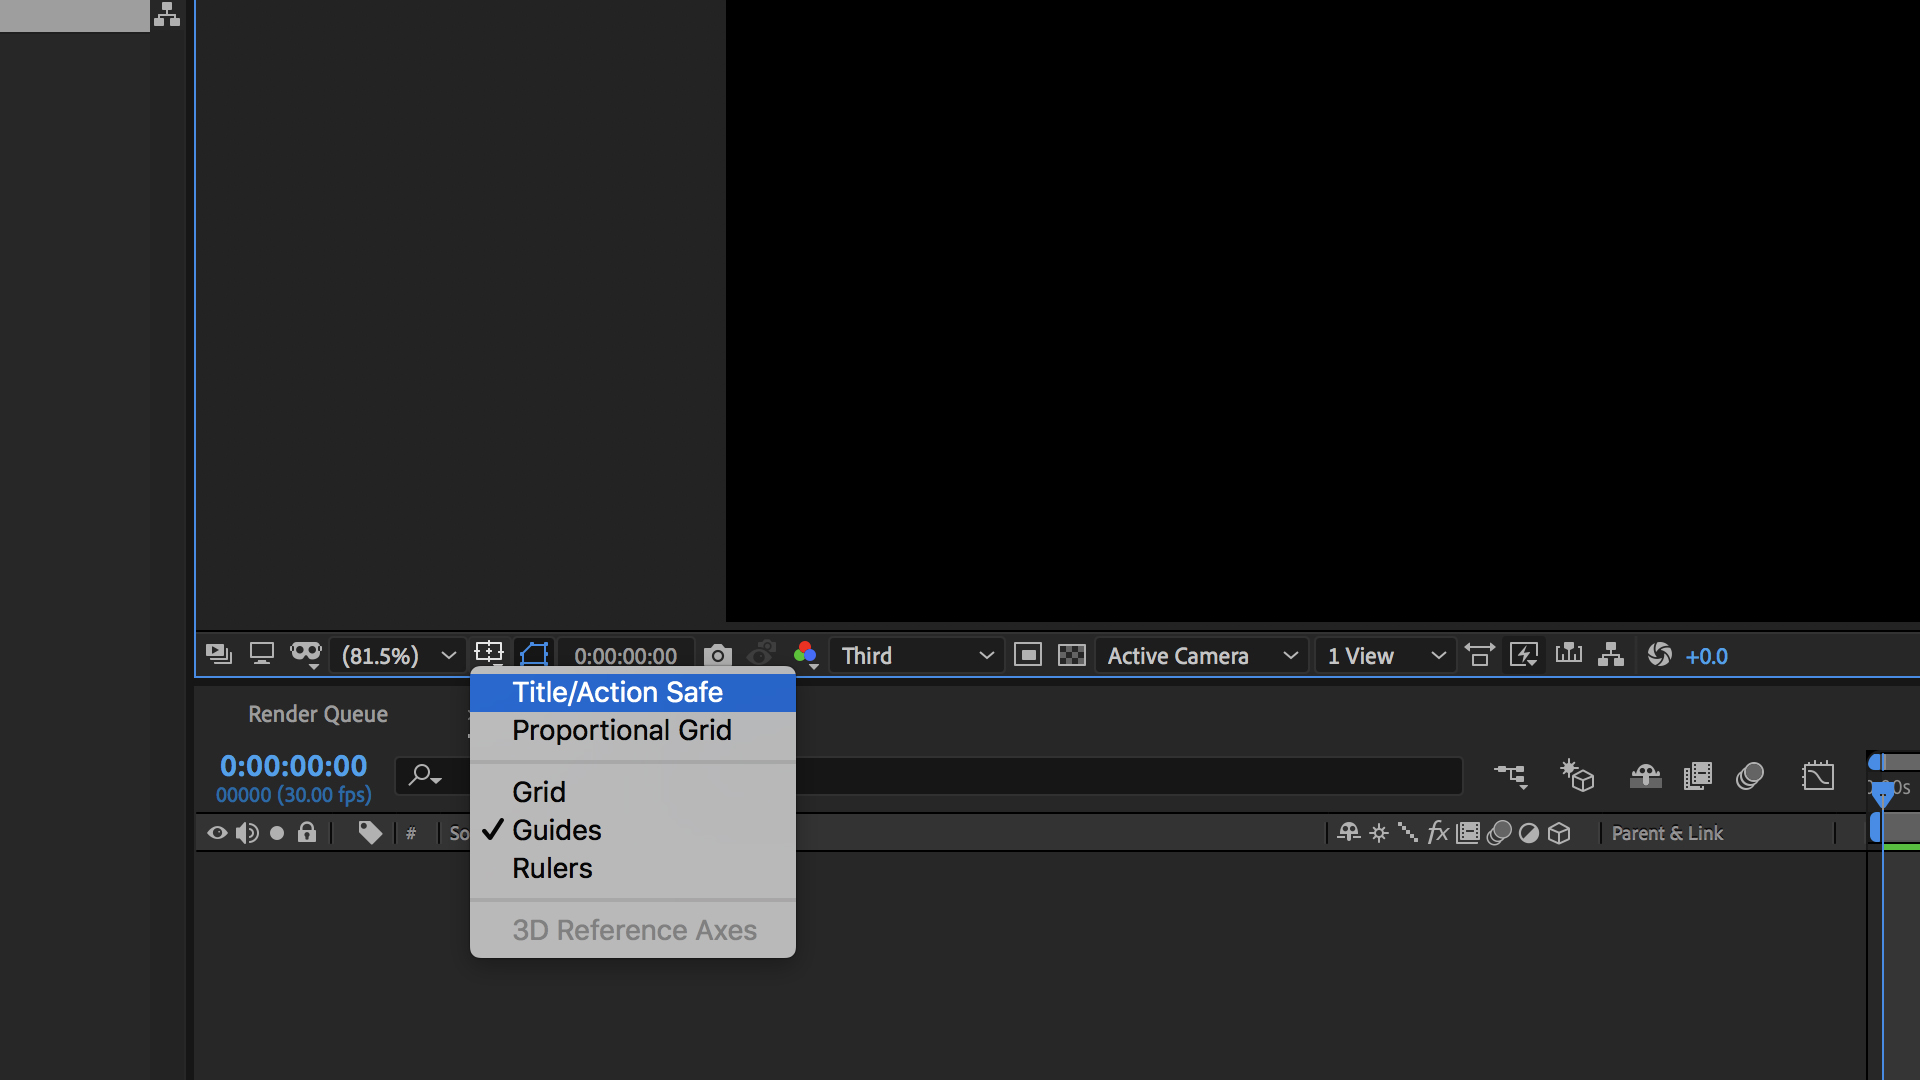Choose Proportional Grid from the menu
The height and width of the screenshot is (1080, 1920).
[x=622, y=730]
